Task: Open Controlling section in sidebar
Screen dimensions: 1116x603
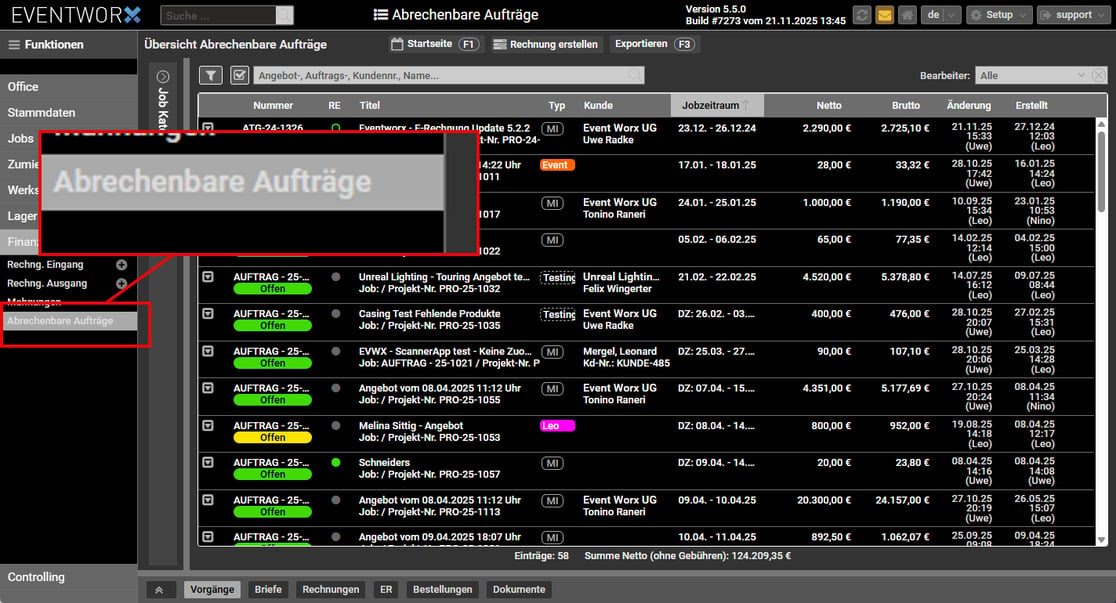Action: coord(36,577)
